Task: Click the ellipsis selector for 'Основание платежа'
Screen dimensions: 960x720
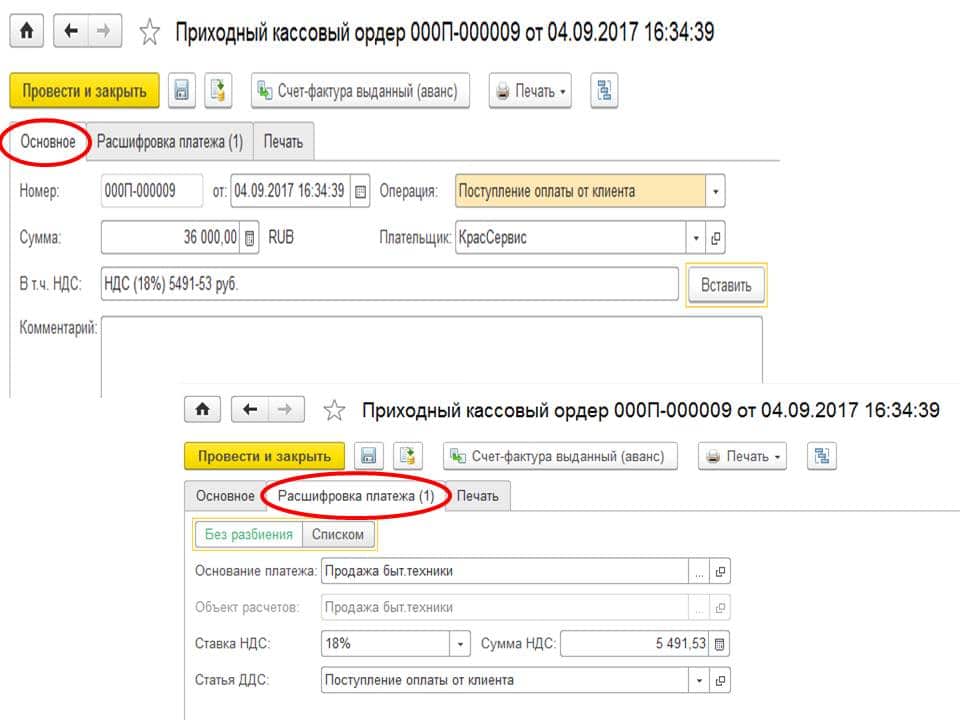Action: tap(699, 571)
